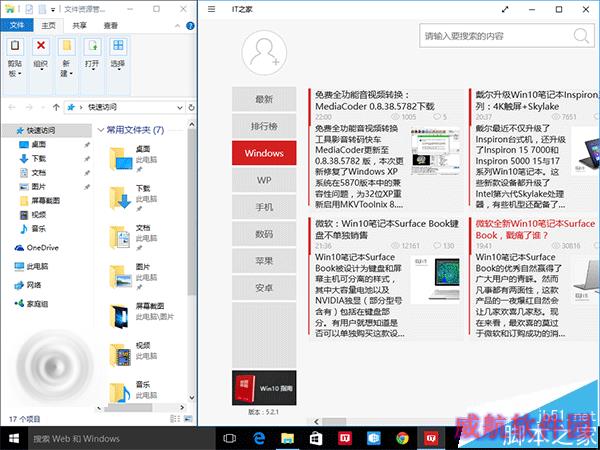Open the MediaCoder 0.8.38.5782 article headline
Screen dimensions: 600x450
coord(375,101)
